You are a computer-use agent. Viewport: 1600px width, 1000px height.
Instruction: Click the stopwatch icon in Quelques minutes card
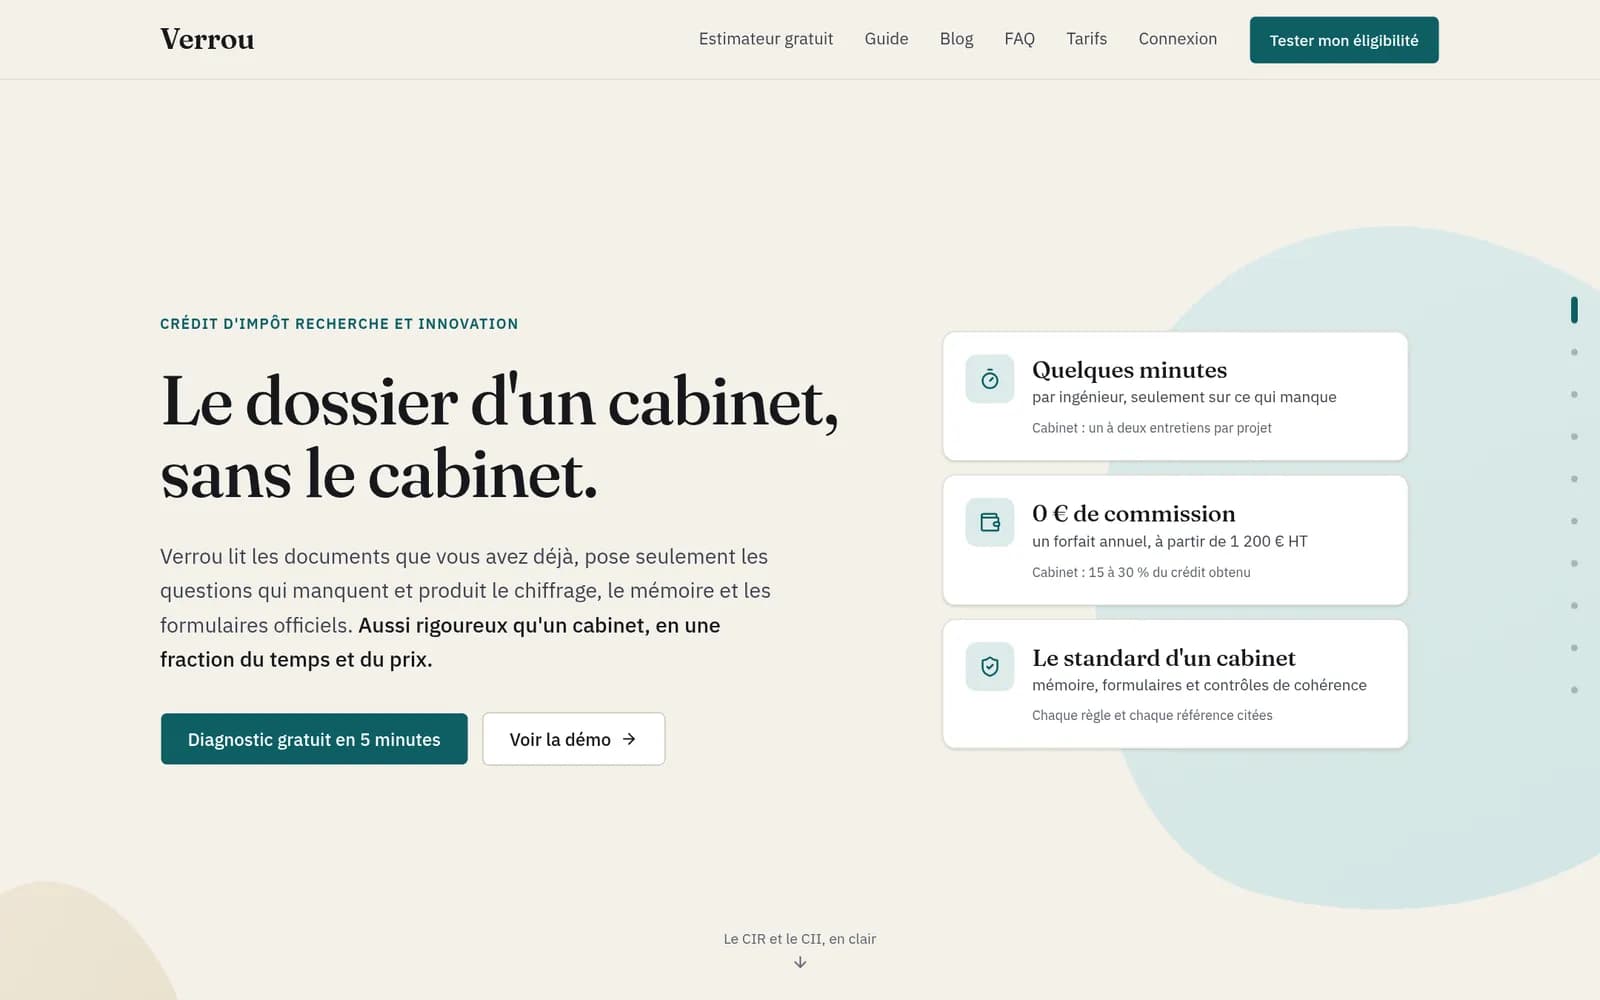[990, 379]
